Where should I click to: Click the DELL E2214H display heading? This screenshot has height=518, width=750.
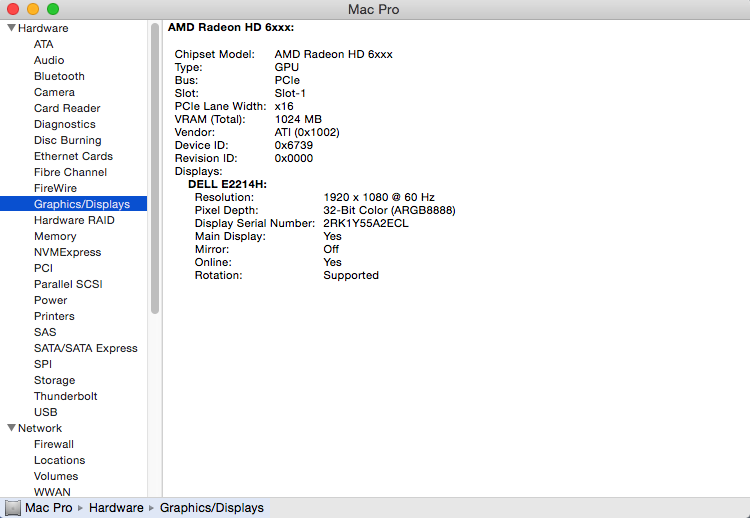coord(228,184)
